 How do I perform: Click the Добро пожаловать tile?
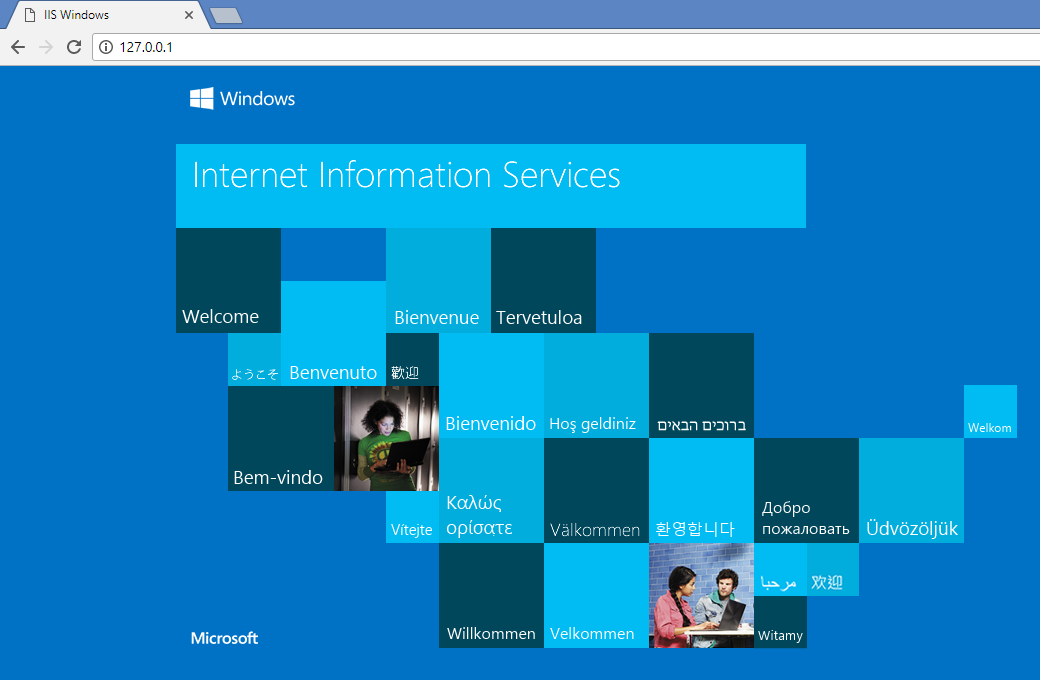(x=807, y=490)
